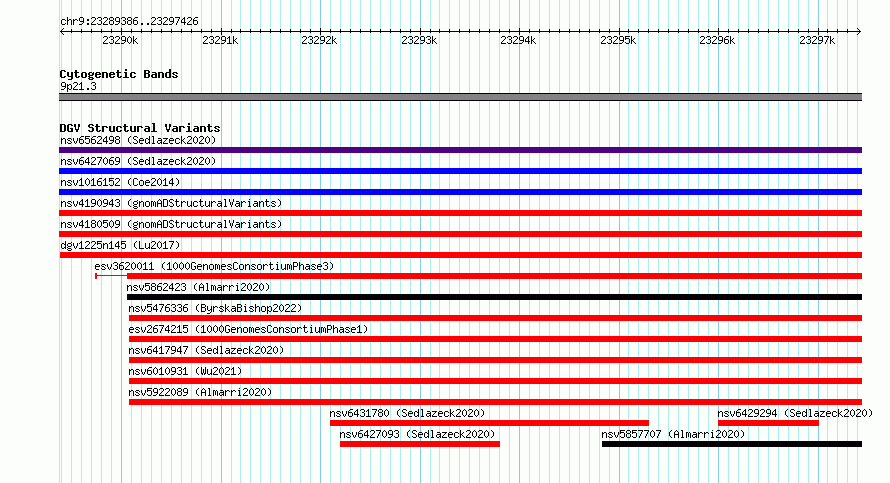890x483 pixels.
Task: Click the 9p21.3 band label
Action: [78, 86]
